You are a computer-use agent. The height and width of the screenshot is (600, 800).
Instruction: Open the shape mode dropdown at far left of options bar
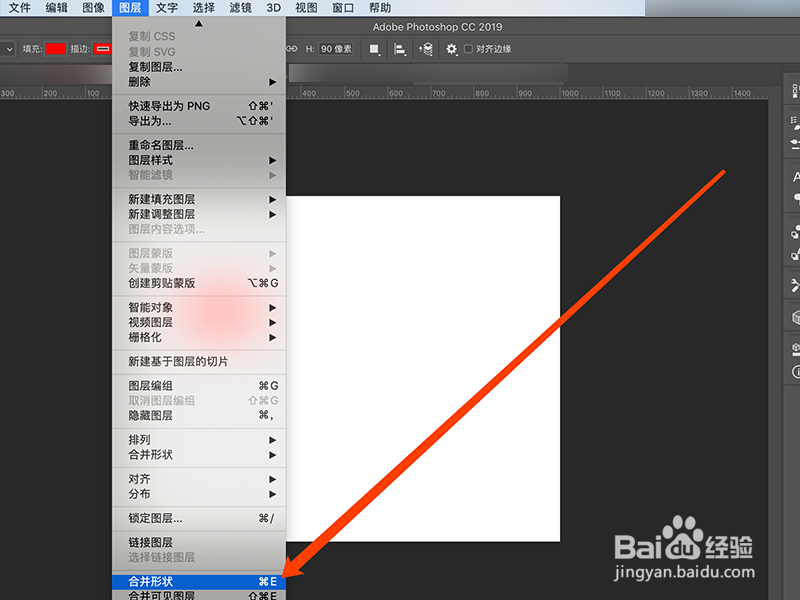click(9, 49)
